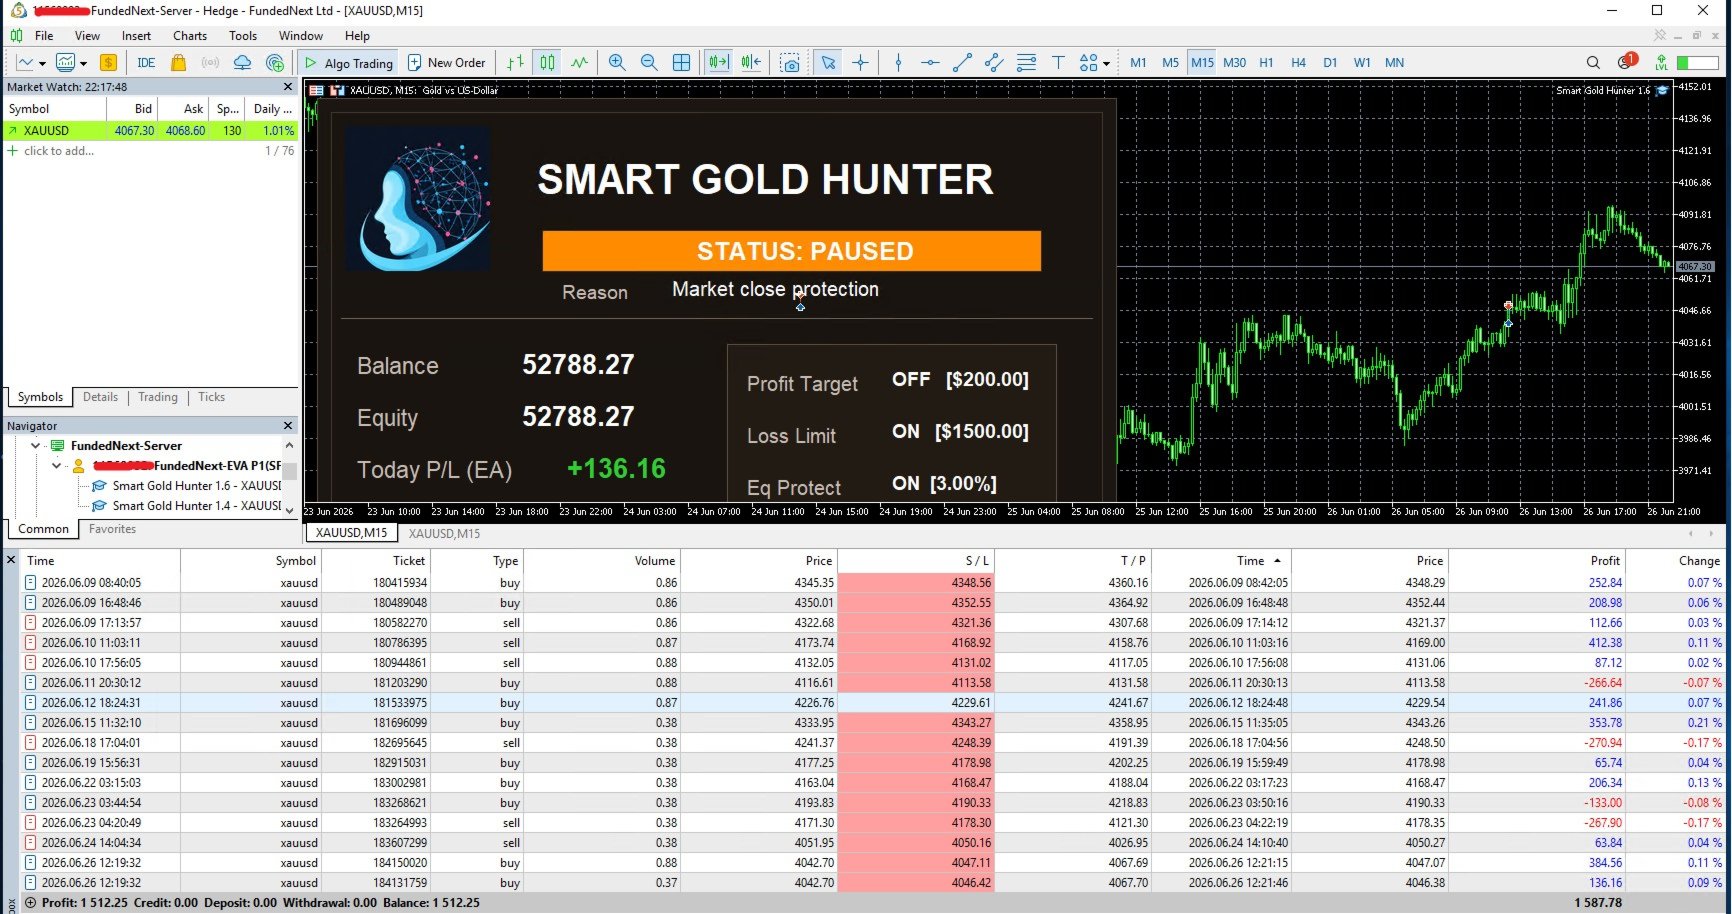Switch timeframe to H1
The width and height of the screenshot is (1732, 914).
tap(1266, 62)
